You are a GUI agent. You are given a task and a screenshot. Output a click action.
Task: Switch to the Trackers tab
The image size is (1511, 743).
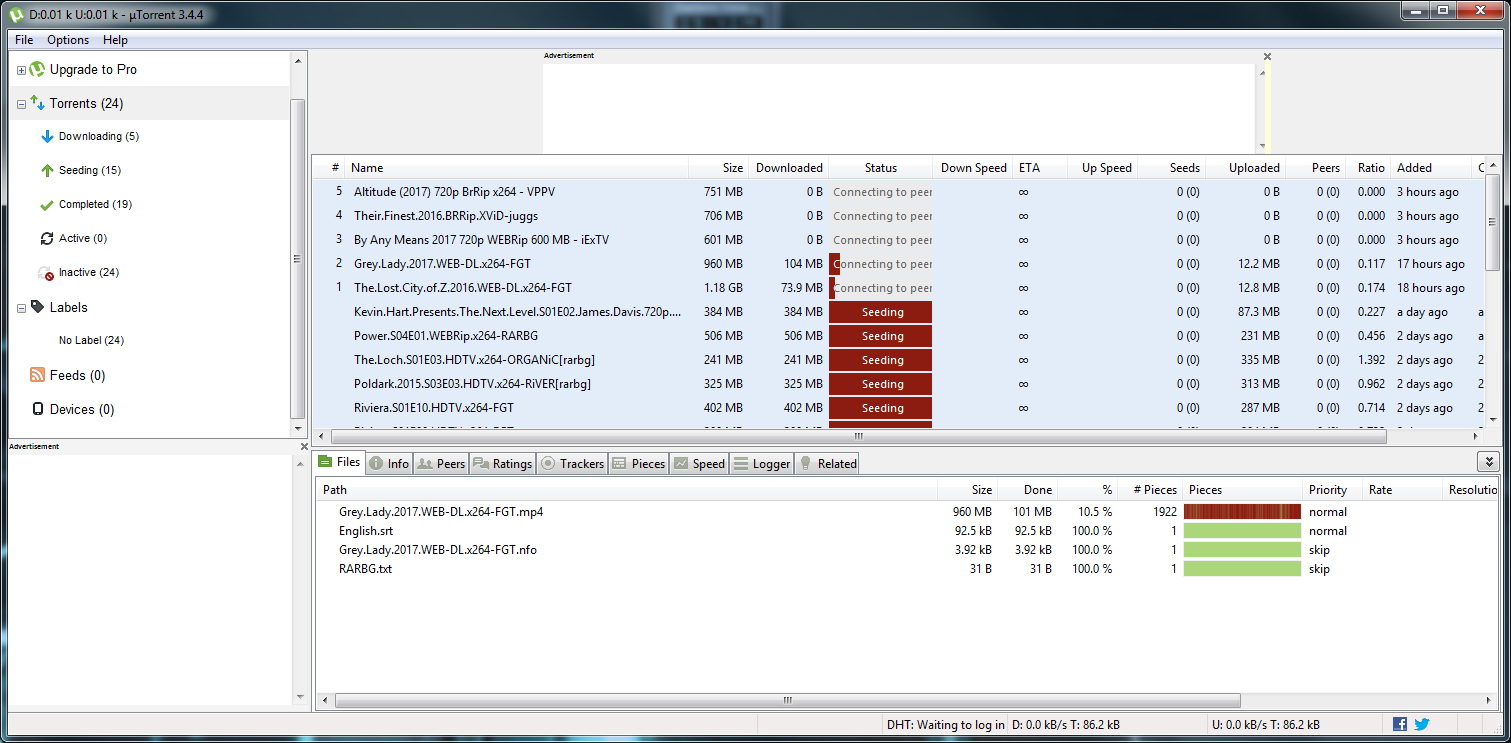pyautogui.click(x=572, y=463)
